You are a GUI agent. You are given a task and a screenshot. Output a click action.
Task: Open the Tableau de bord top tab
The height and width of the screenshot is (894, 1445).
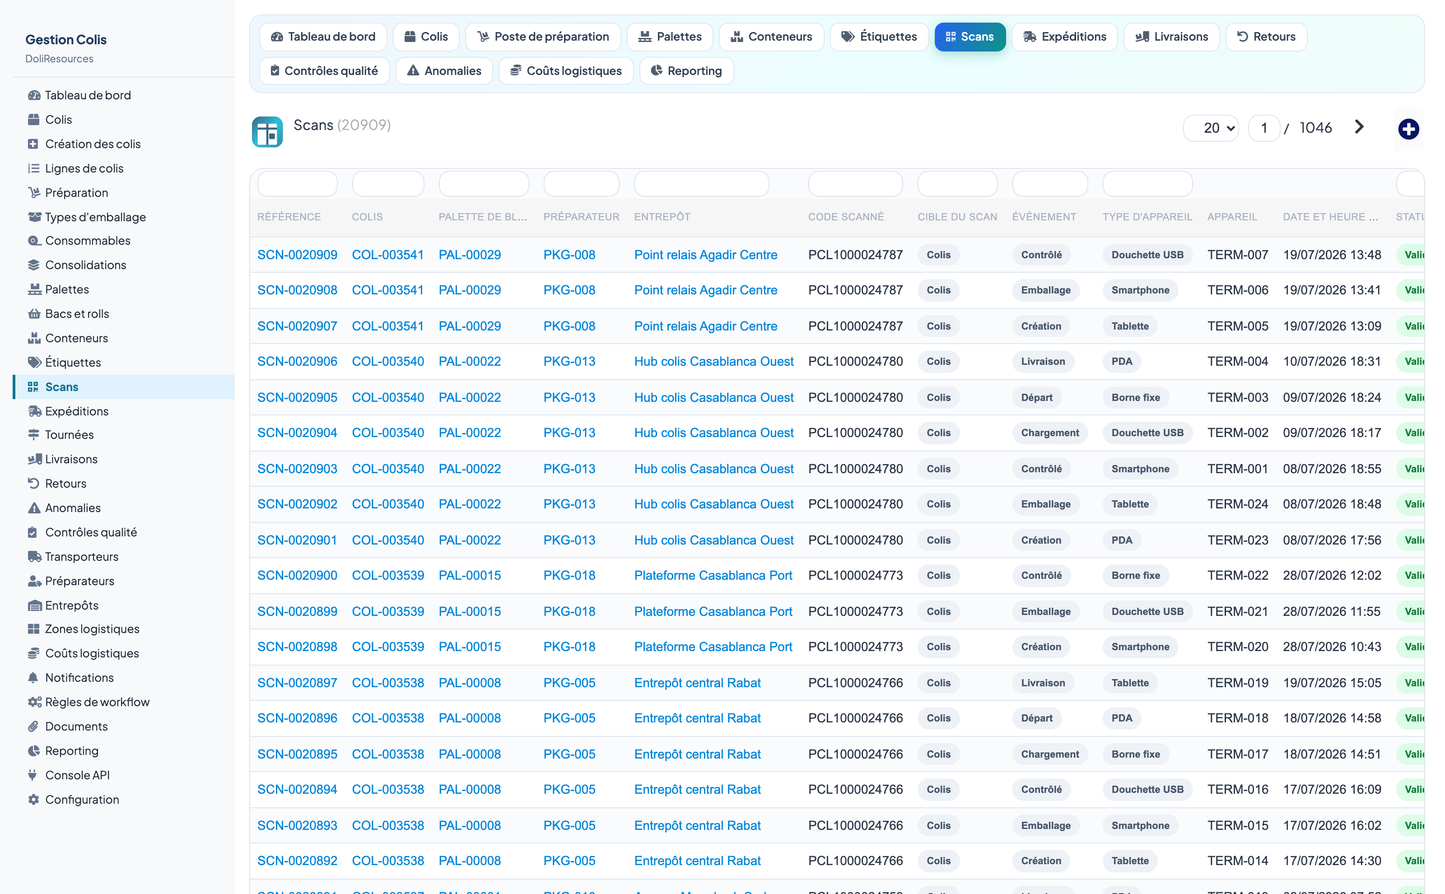[x=323, y=37]
